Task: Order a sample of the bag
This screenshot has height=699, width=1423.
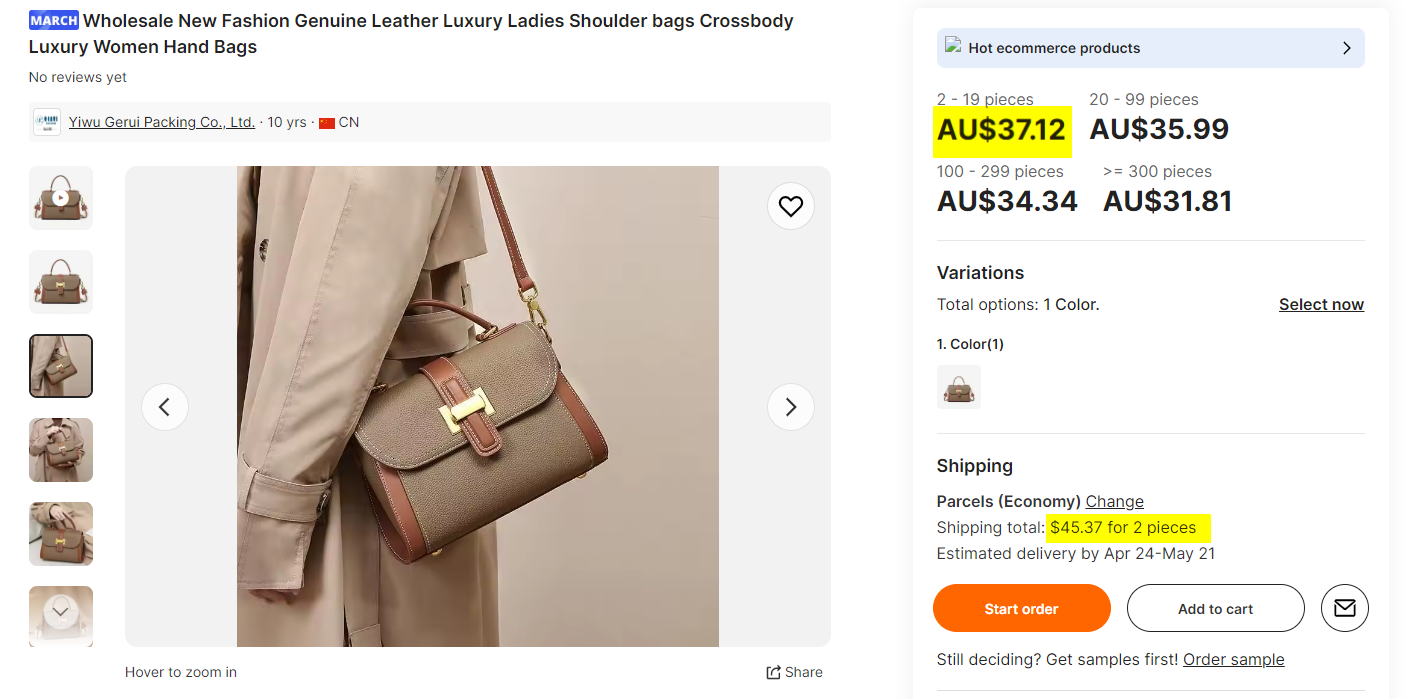Action: tap(1233, 659)
